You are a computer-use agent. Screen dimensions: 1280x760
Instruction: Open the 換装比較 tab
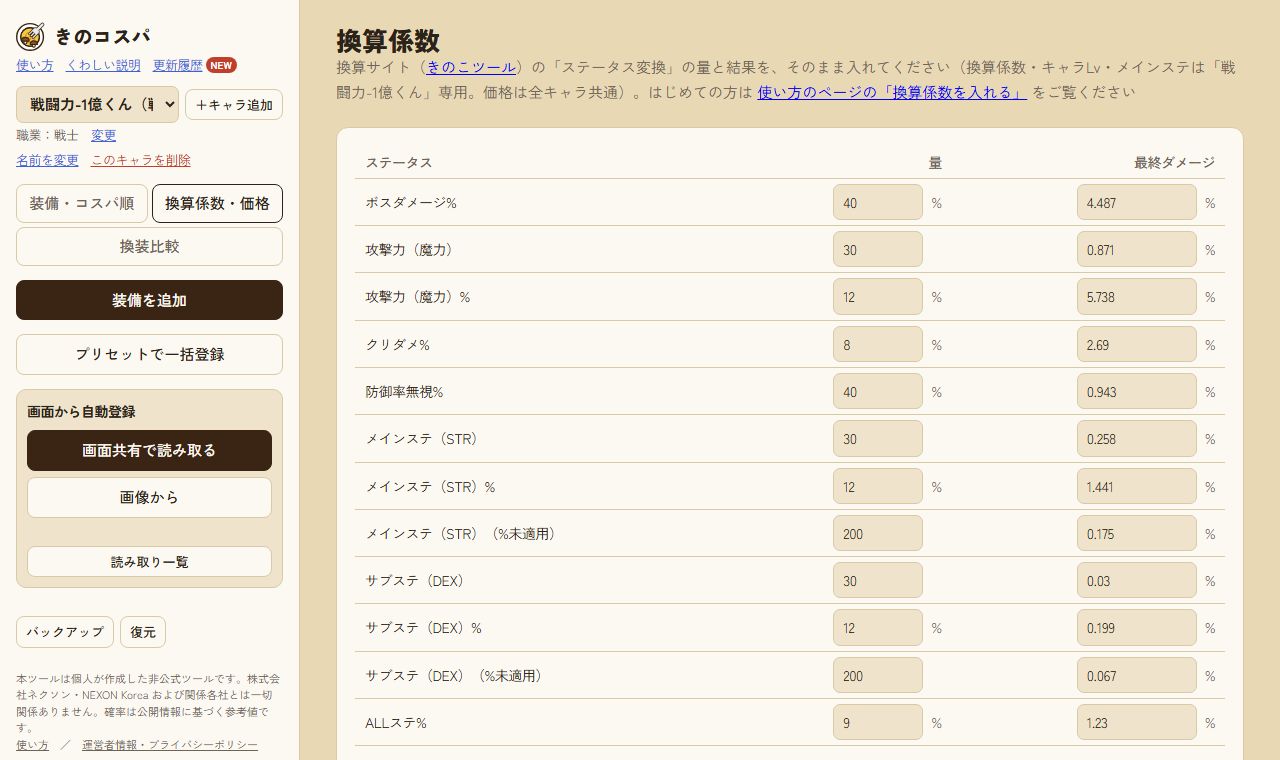pyautogui.click(x=149, y=246)
